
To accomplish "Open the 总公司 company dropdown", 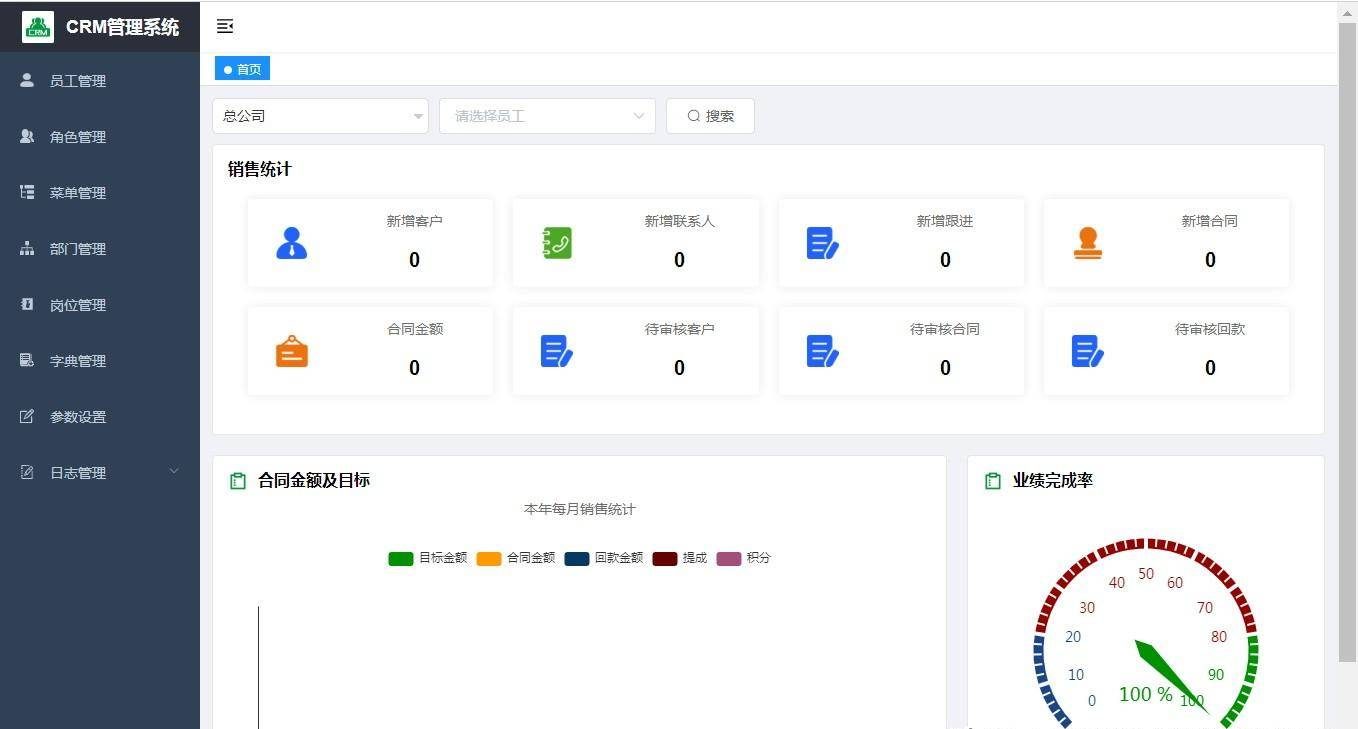I will click(x=320, y=116).
